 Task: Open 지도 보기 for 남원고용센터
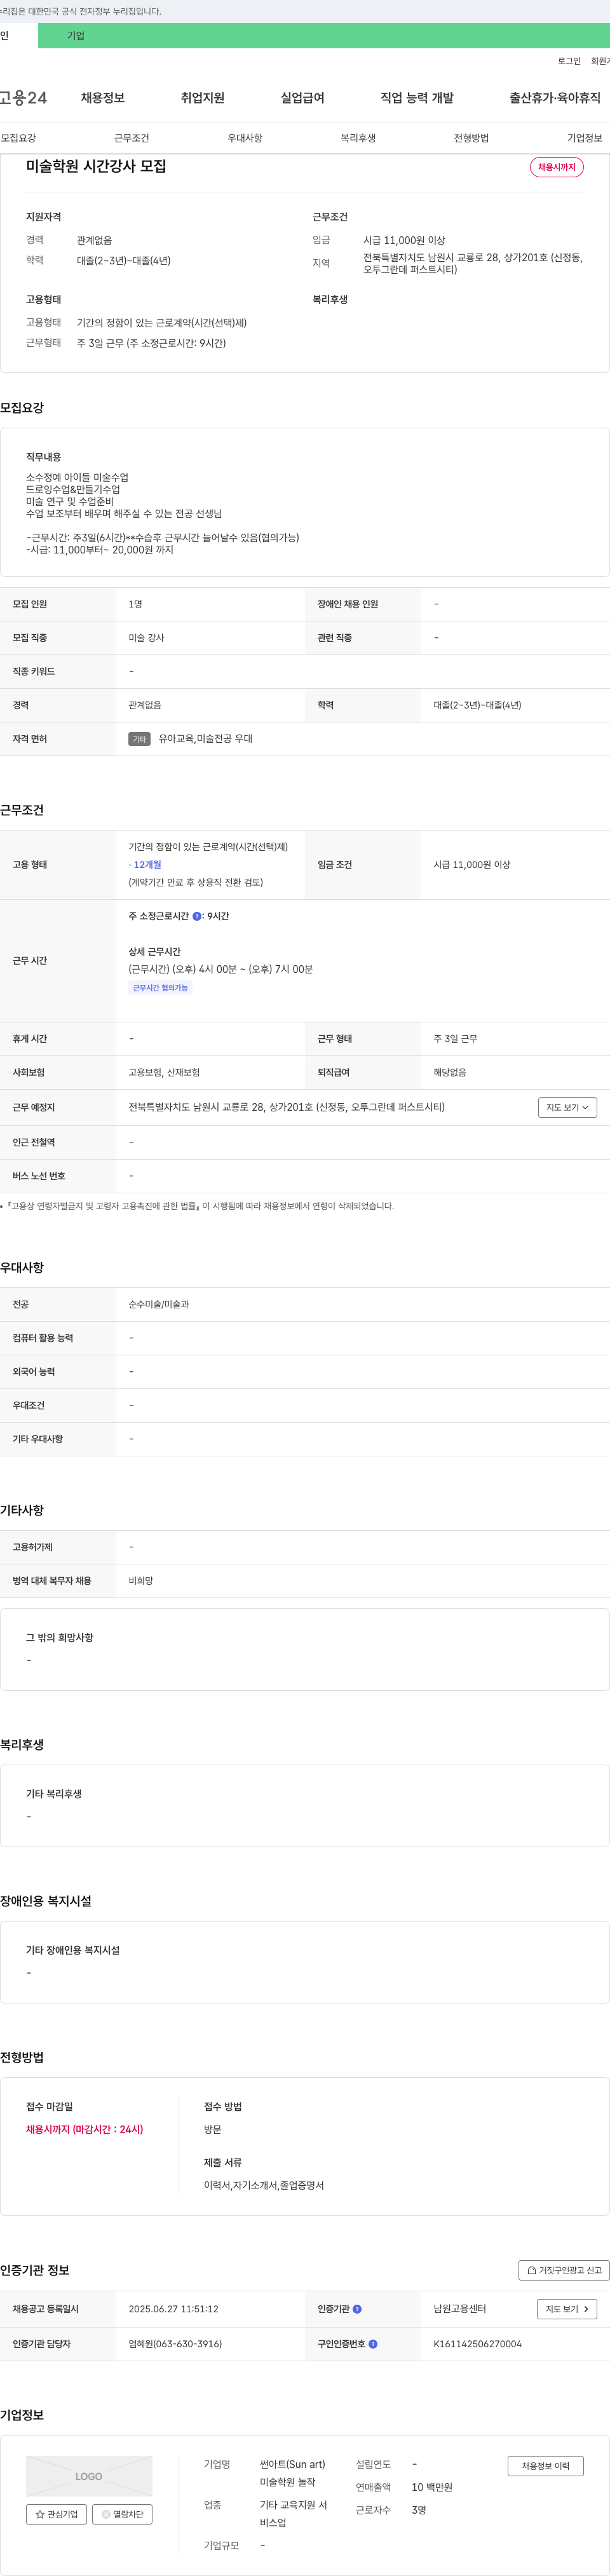[x=568, y=2309]
